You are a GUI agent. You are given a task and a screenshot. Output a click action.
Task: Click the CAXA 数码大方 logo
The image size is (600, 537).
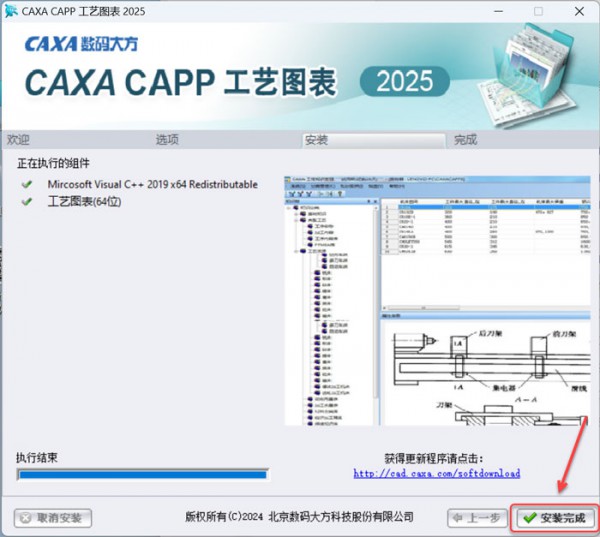tap(81, 44)
